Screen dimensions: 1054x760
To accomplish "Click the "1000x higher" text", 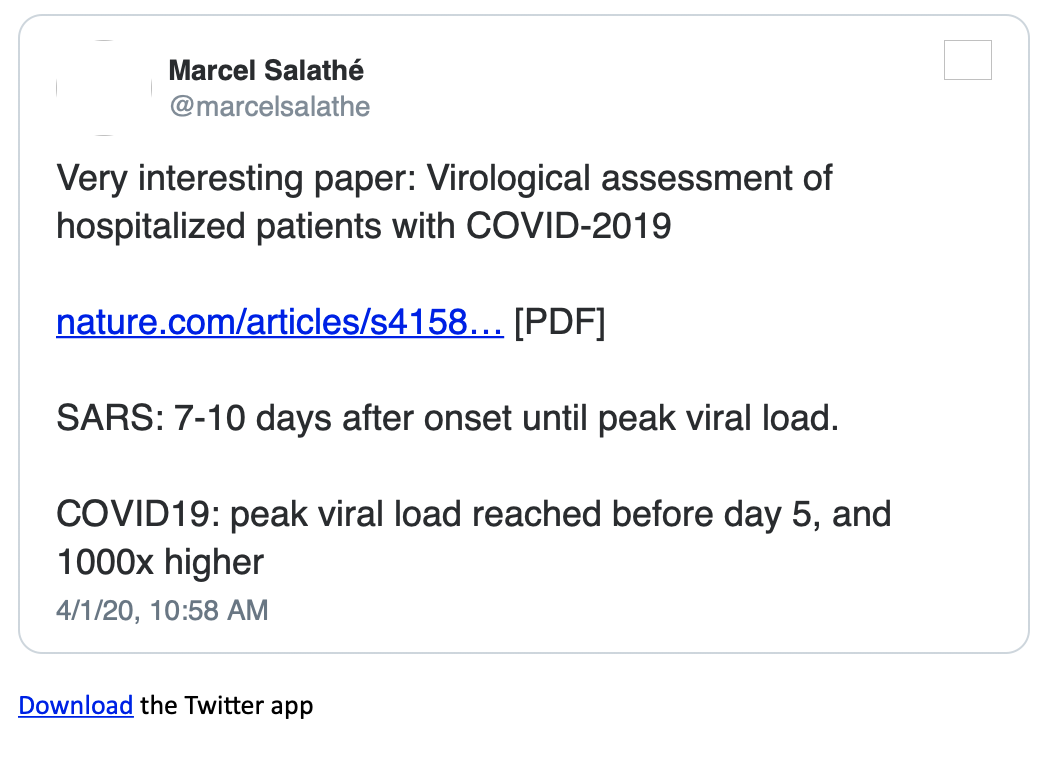I will pos(160,562).
